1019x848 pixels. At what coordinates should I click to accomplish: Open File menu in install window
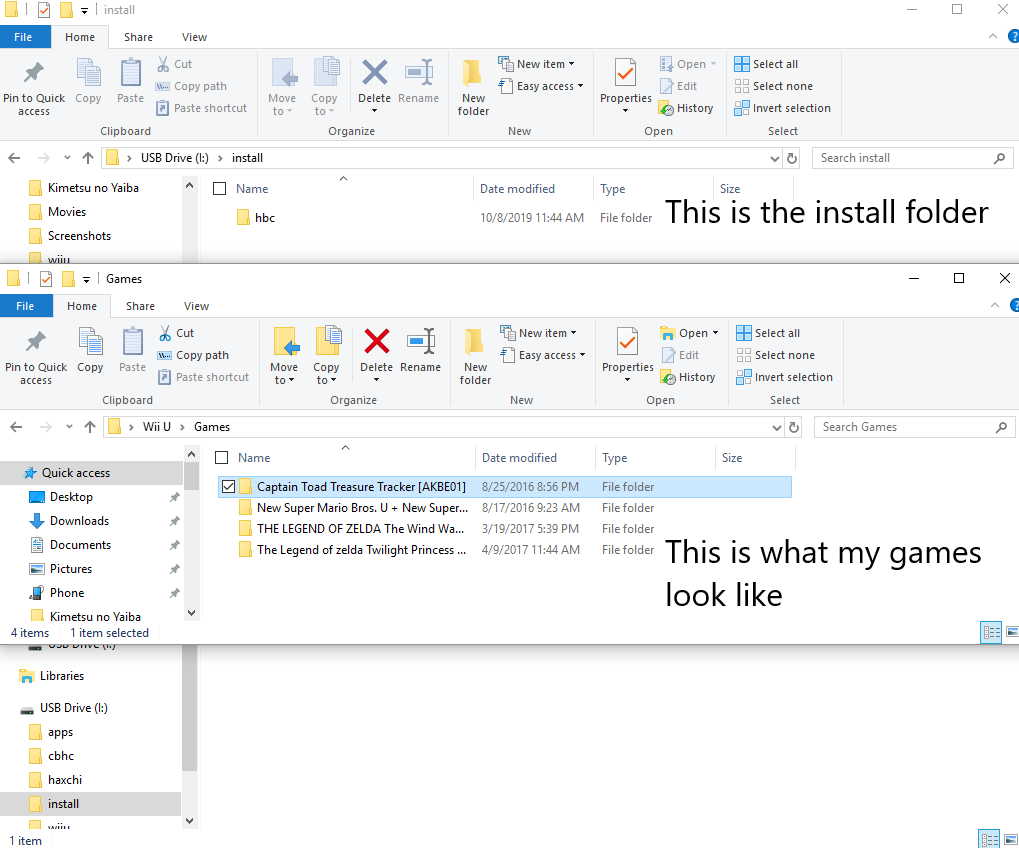[23, 37]
